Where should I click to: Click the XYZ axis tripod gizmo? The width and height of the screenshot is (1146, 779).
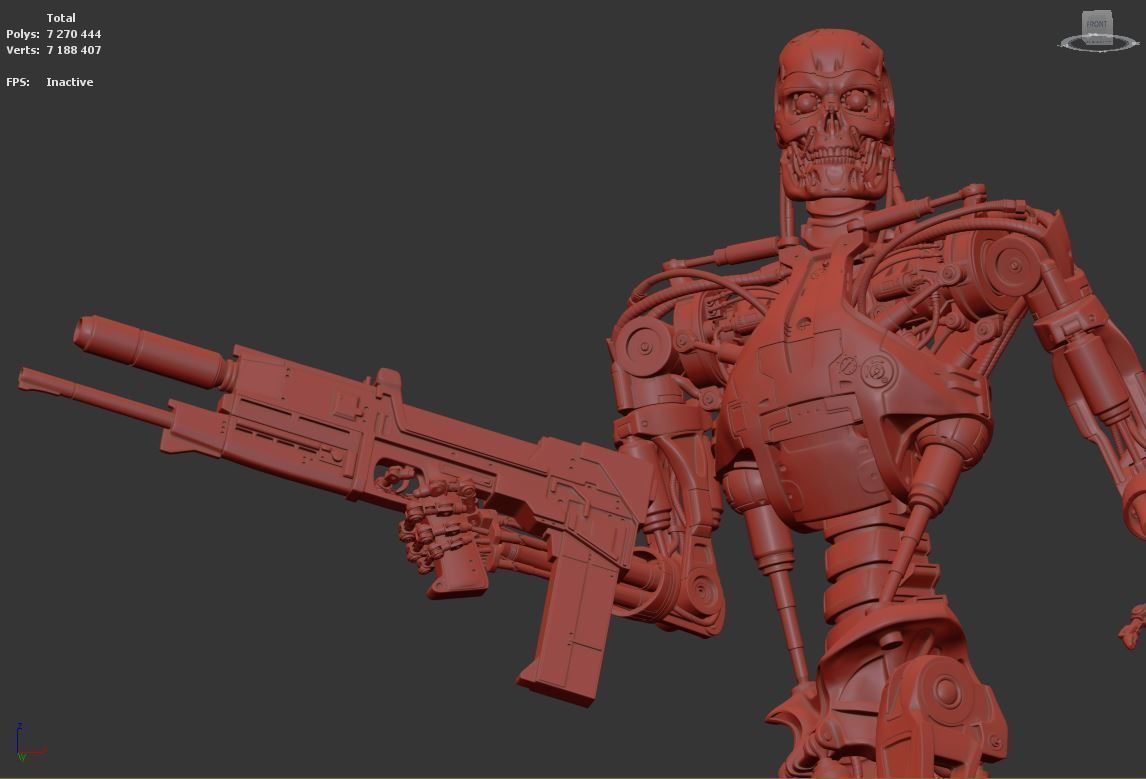(31, 742)
